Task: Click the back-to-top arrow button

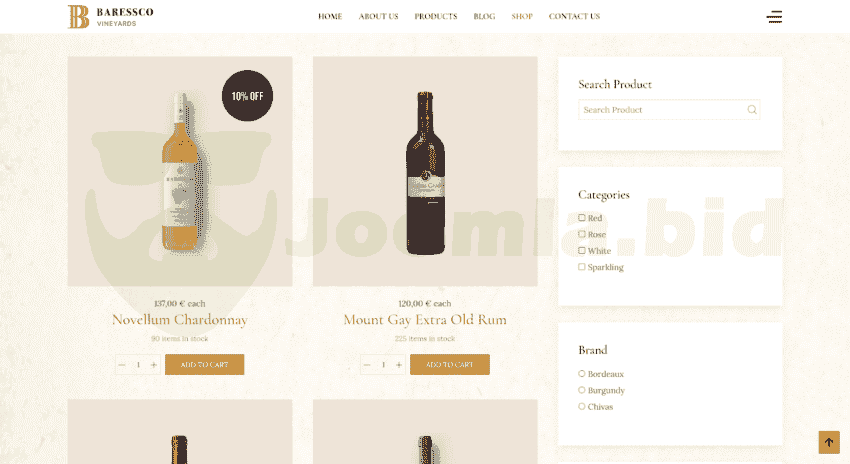Action: pyautogui.click(x=829, y=442)
